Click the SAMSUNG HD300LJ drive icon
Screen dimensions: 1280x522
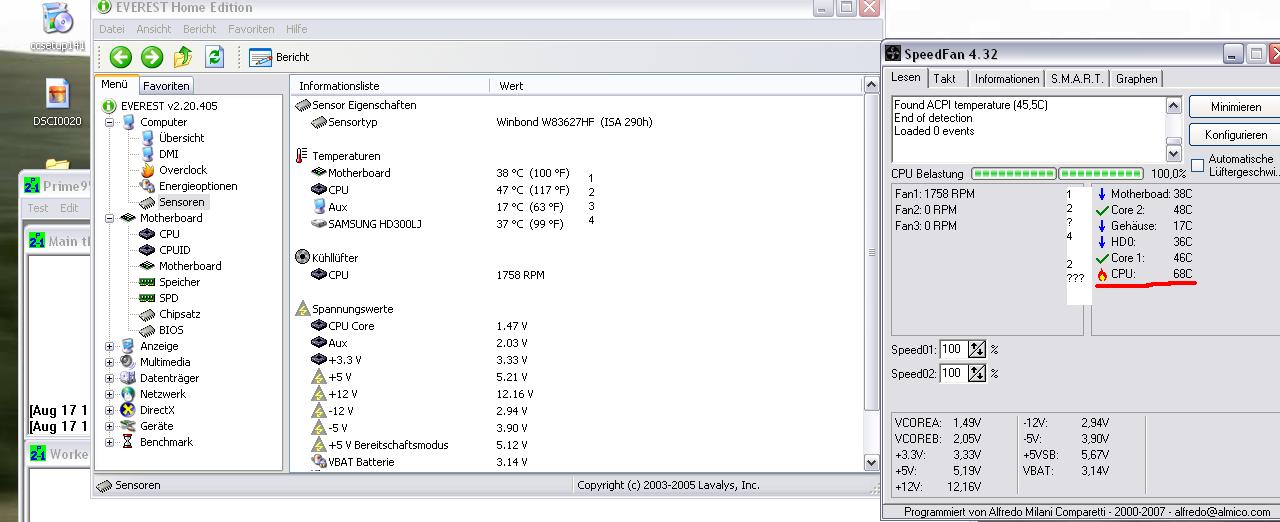(319, 224)
